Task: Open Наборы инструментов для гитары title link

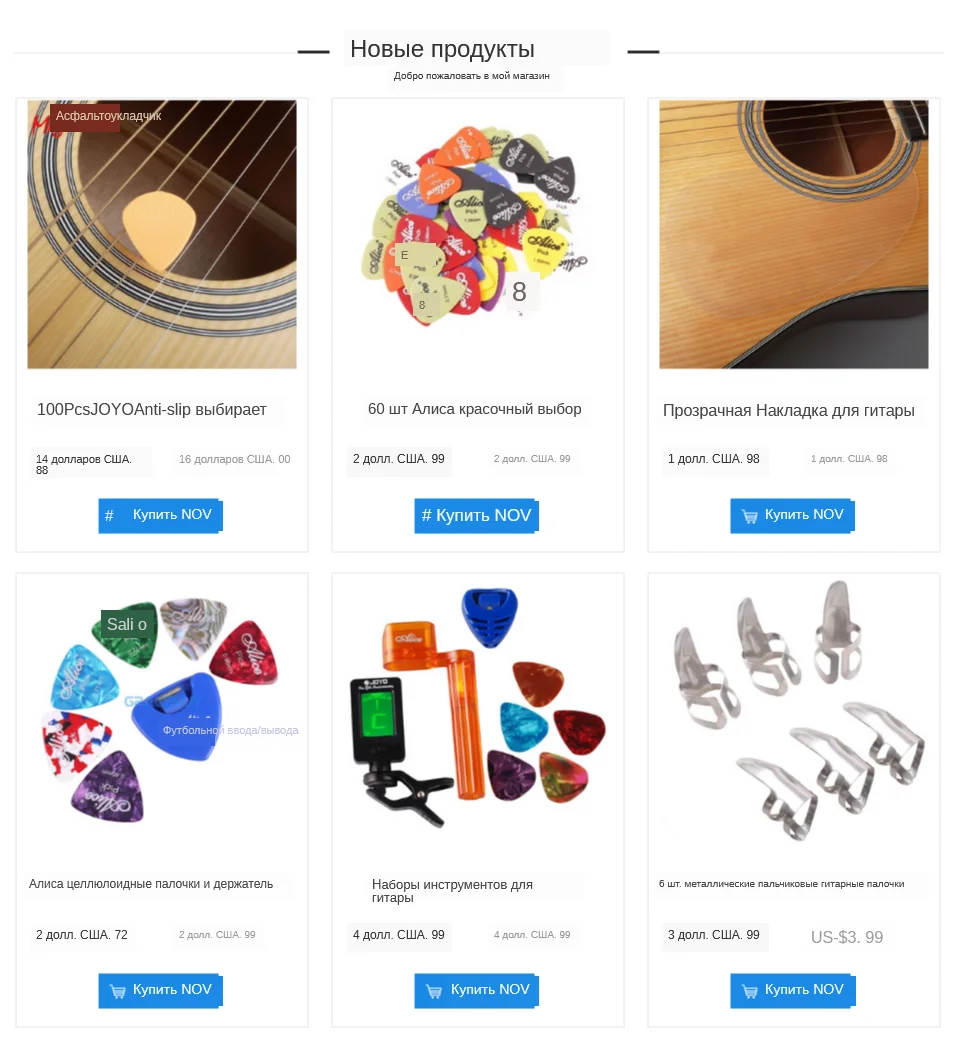Action: pyautogui.click(x=452, y=890)
